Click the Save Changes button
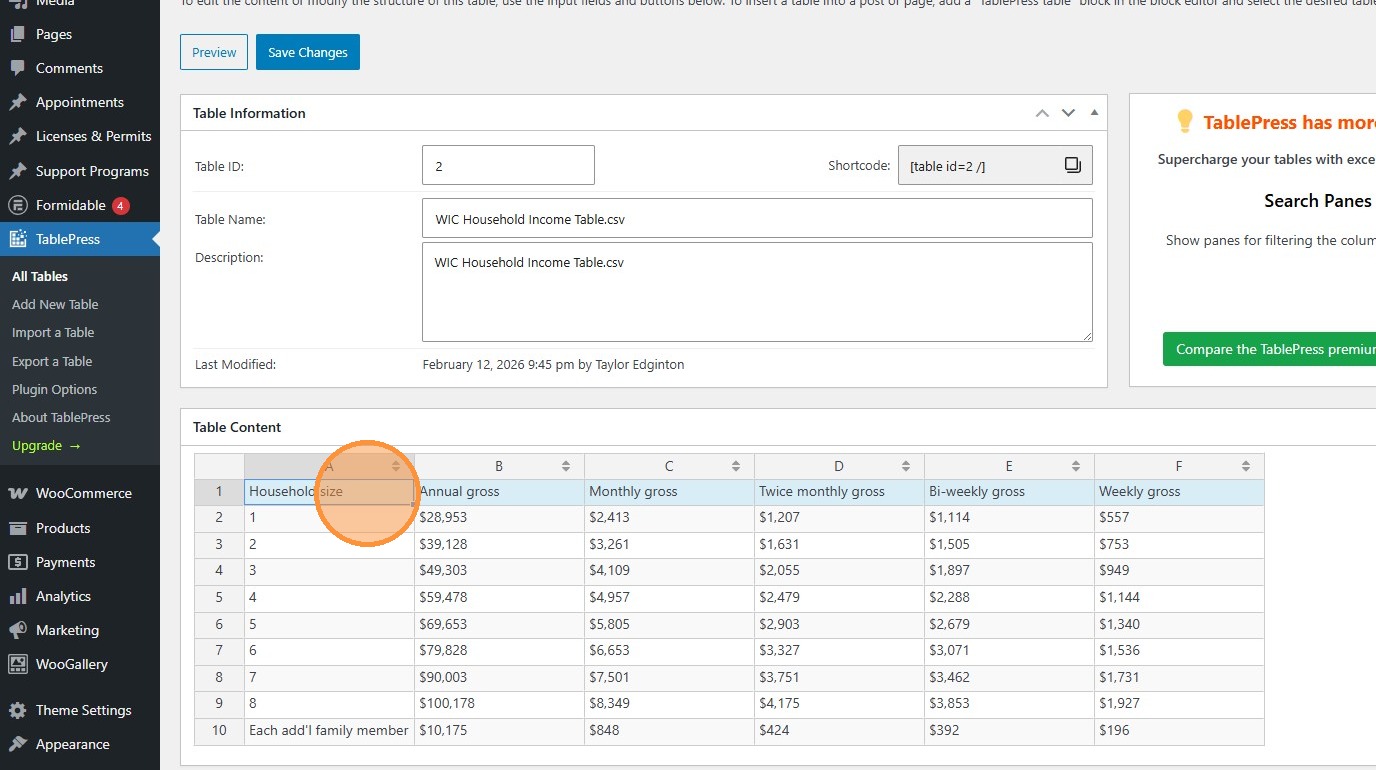The height and width of the screenshot is (770, 1376). coord(307,52)
